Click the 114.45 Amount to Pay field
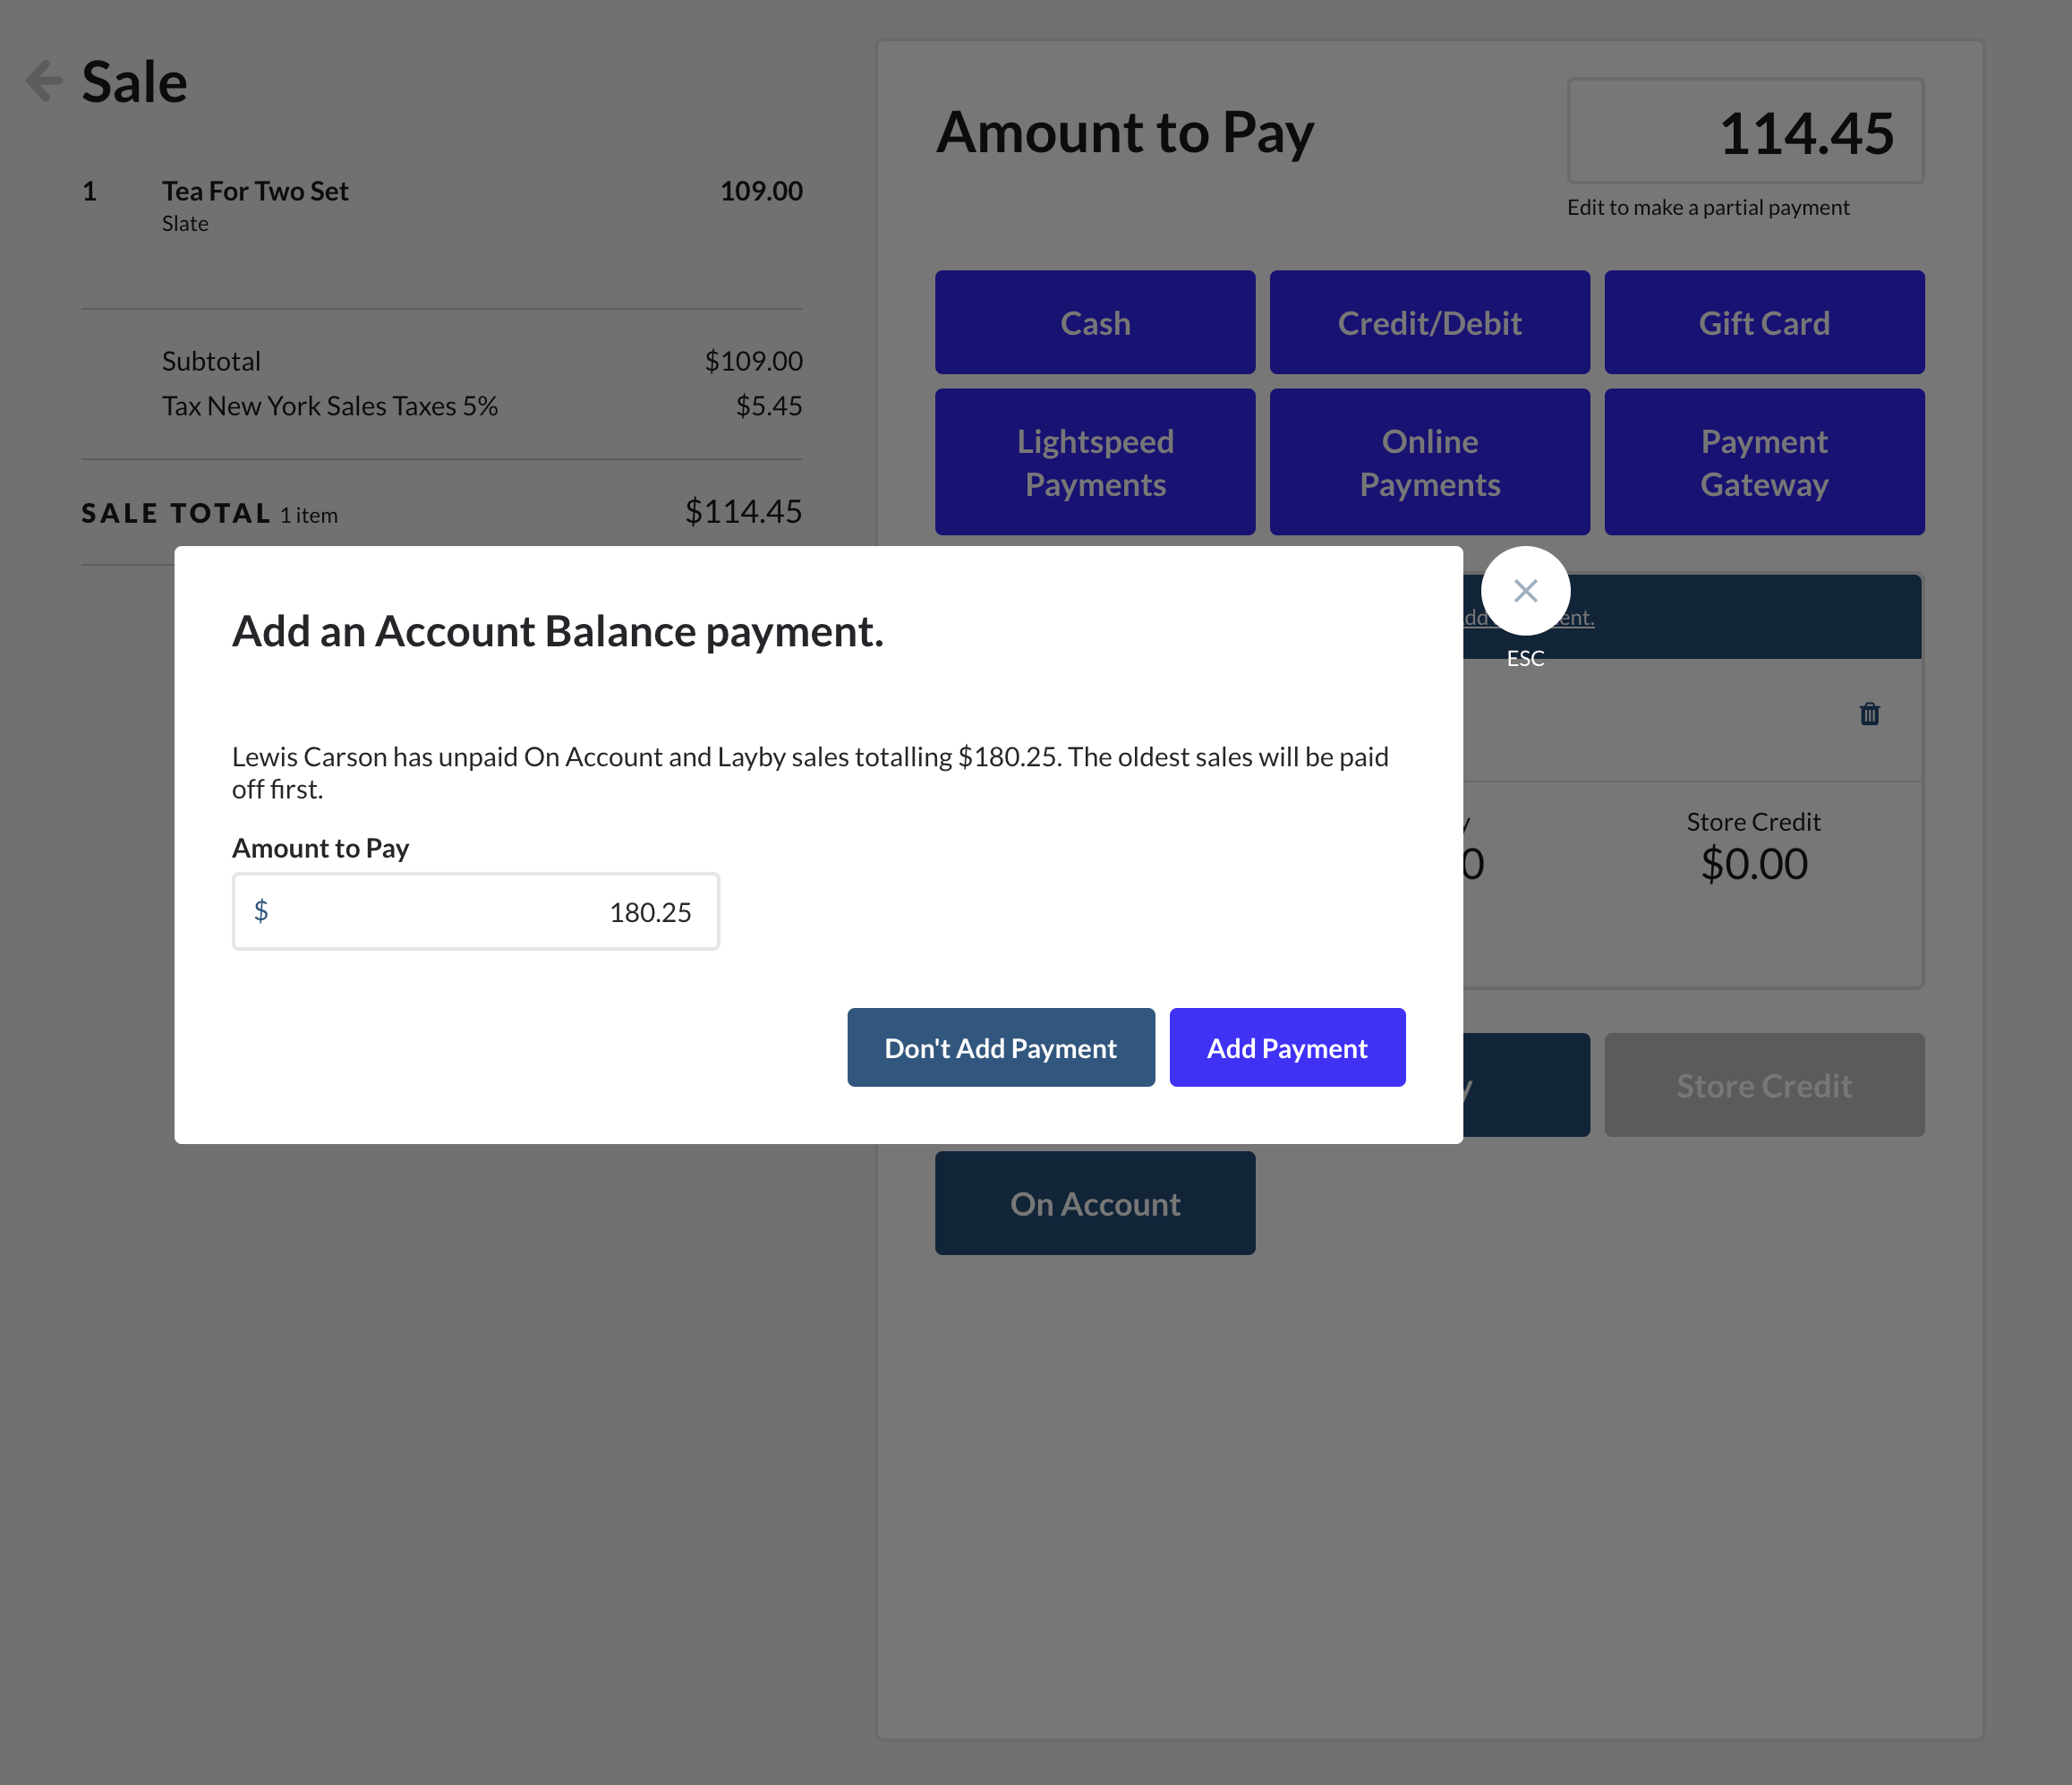 coord(1746,130)
